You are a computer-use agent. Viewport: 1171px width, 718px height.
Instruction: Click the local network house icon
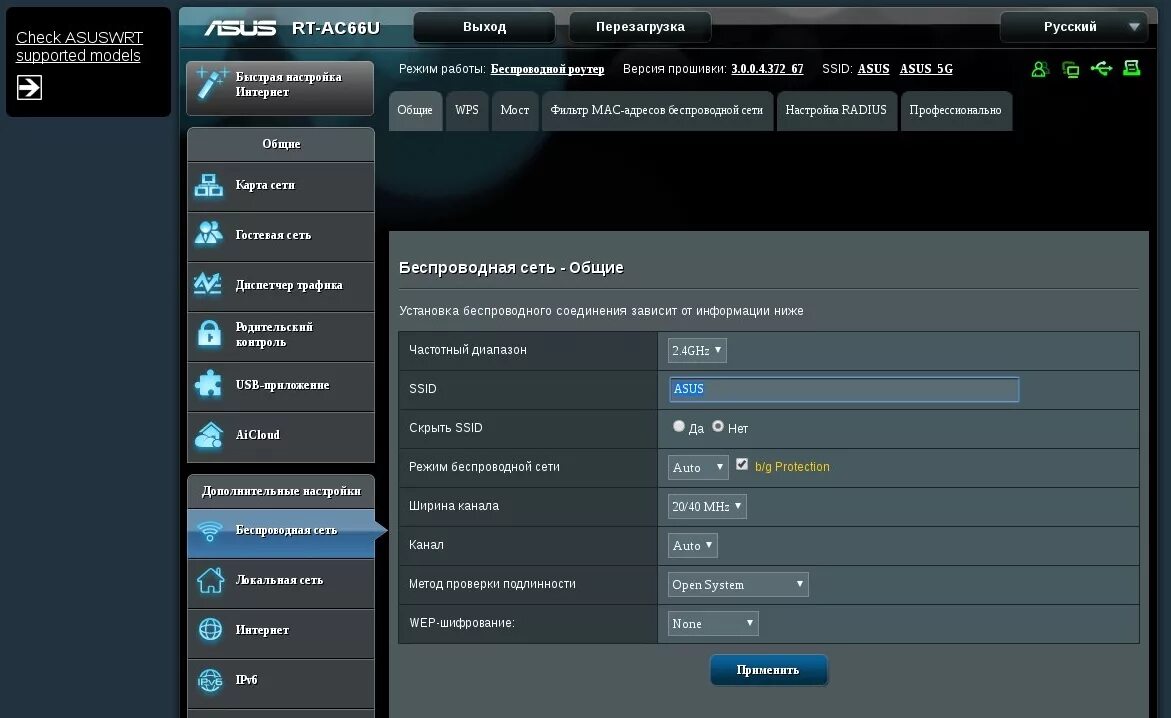pos(210,580)
